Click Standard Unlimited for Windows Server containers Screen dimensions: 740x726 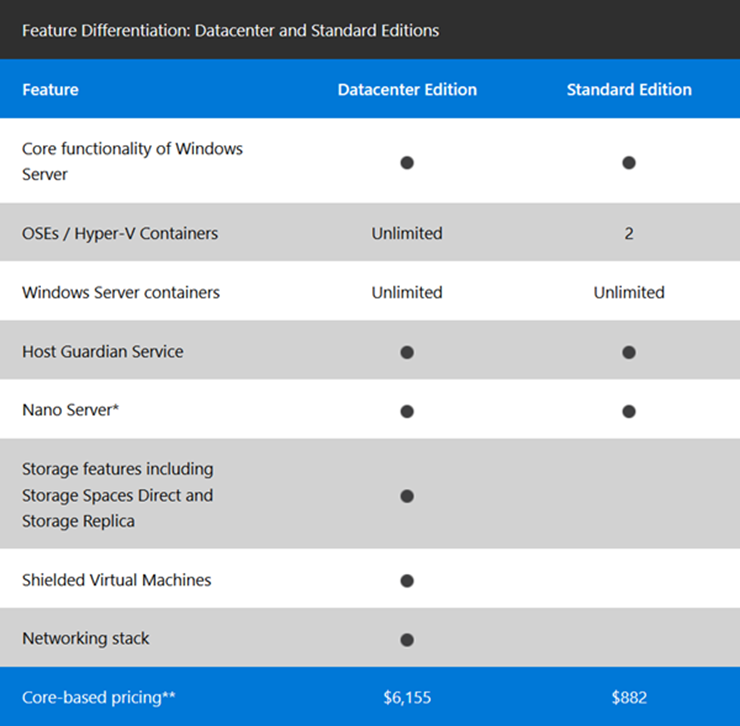tap(629, 292)
